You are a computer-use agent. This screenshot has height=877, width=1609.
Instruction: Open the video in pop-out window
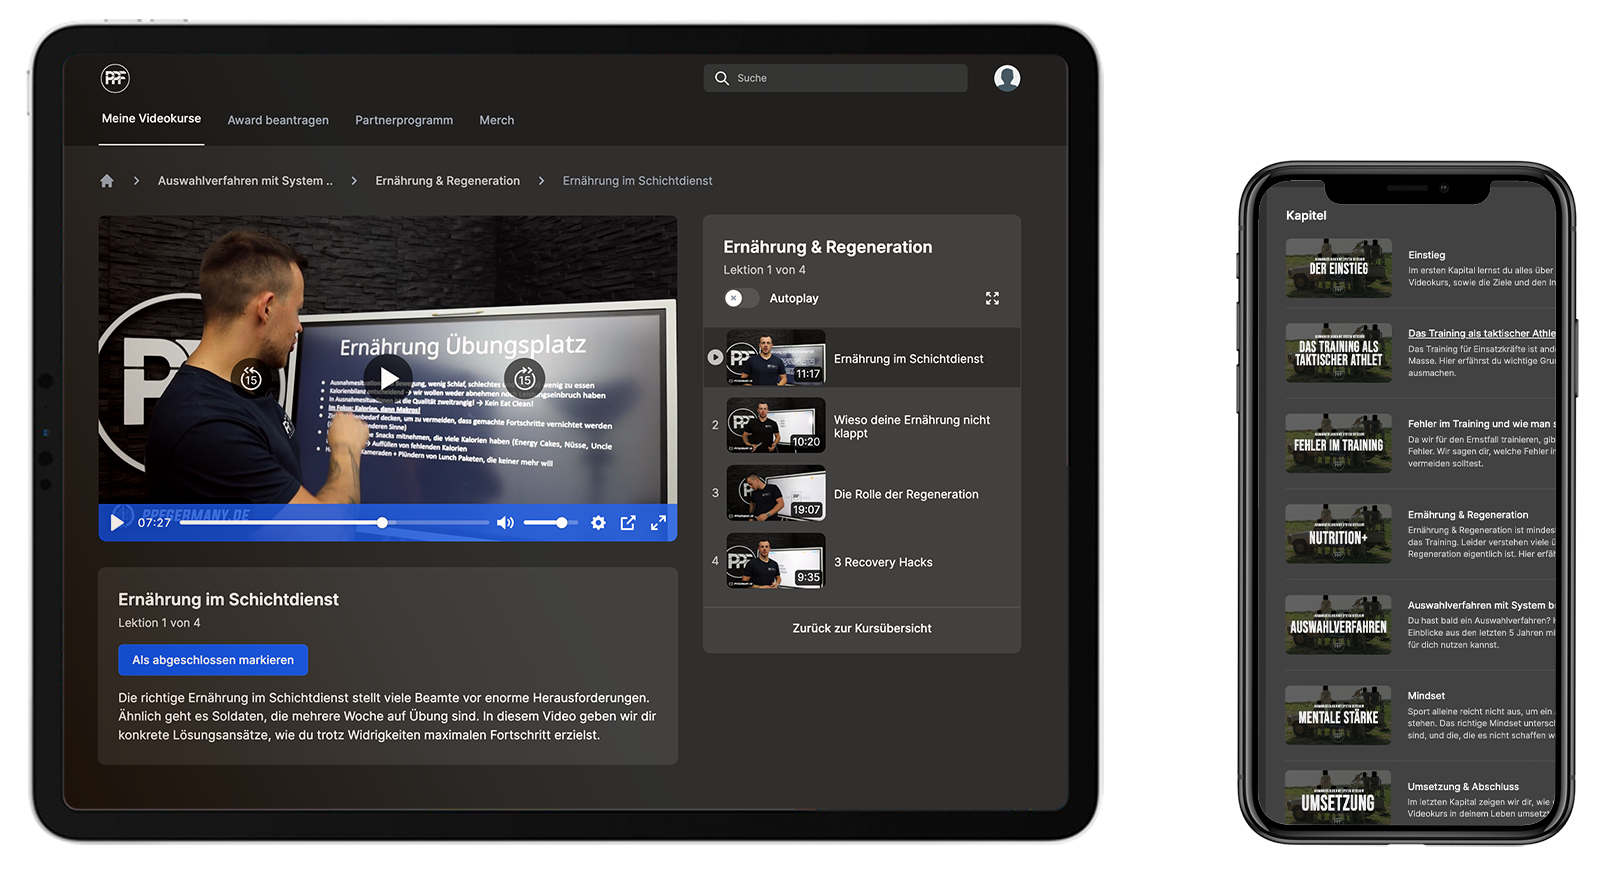pos(628,522)
